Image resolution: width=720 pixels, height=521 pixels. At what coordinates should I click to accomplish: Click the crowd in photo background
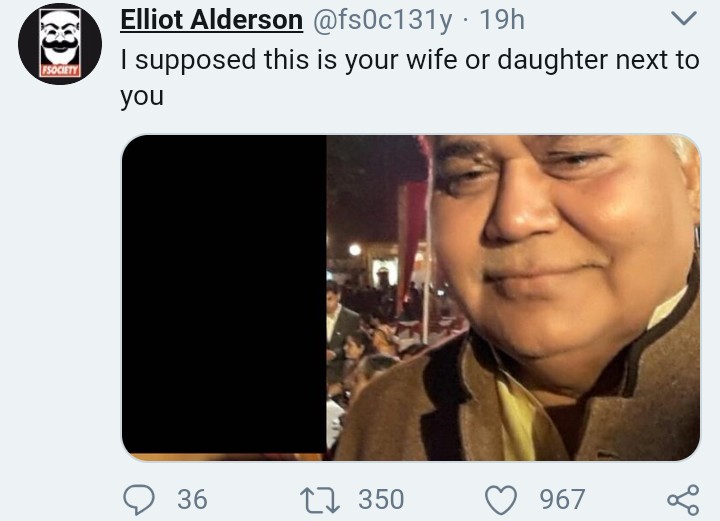click(363, 340)
